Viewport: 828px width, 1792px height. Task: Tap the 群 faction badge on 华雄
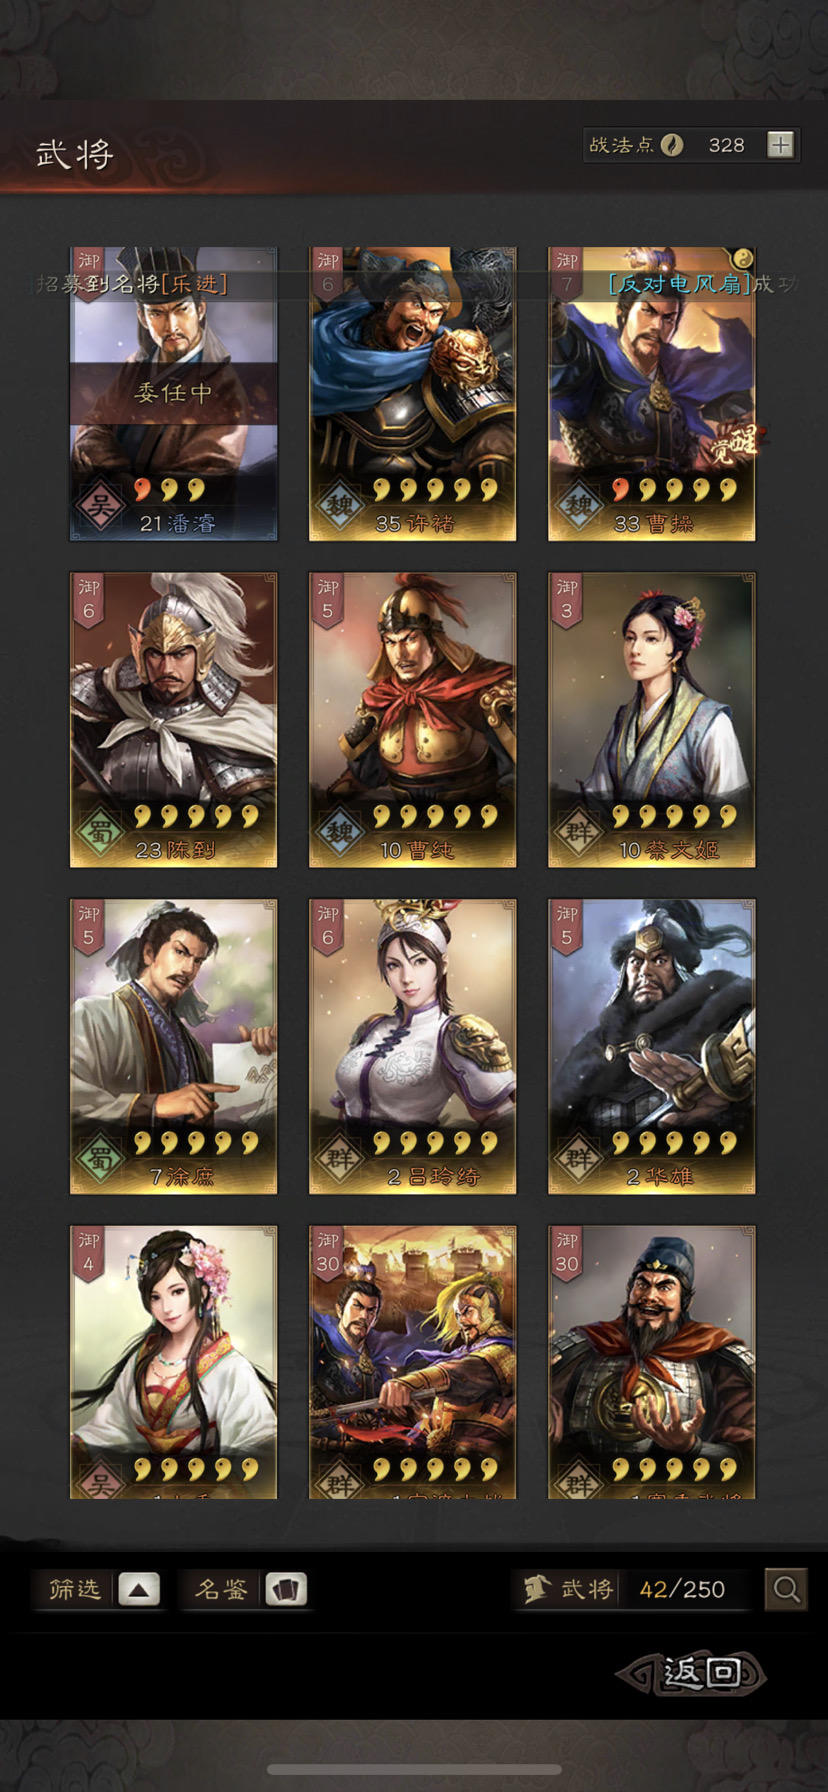point(578,1159)
